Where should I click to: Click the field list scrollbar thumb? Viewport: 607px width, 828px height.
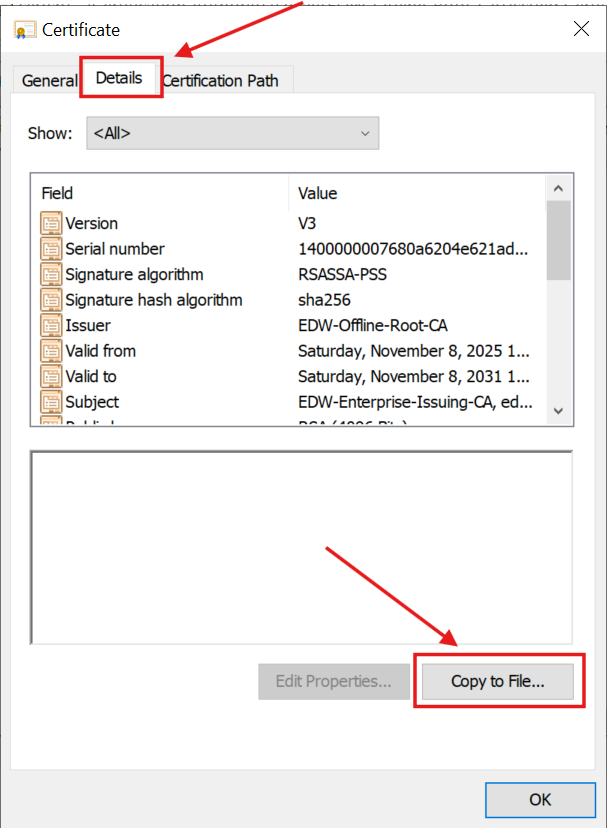pyautogui.click(x=558, y=240)
